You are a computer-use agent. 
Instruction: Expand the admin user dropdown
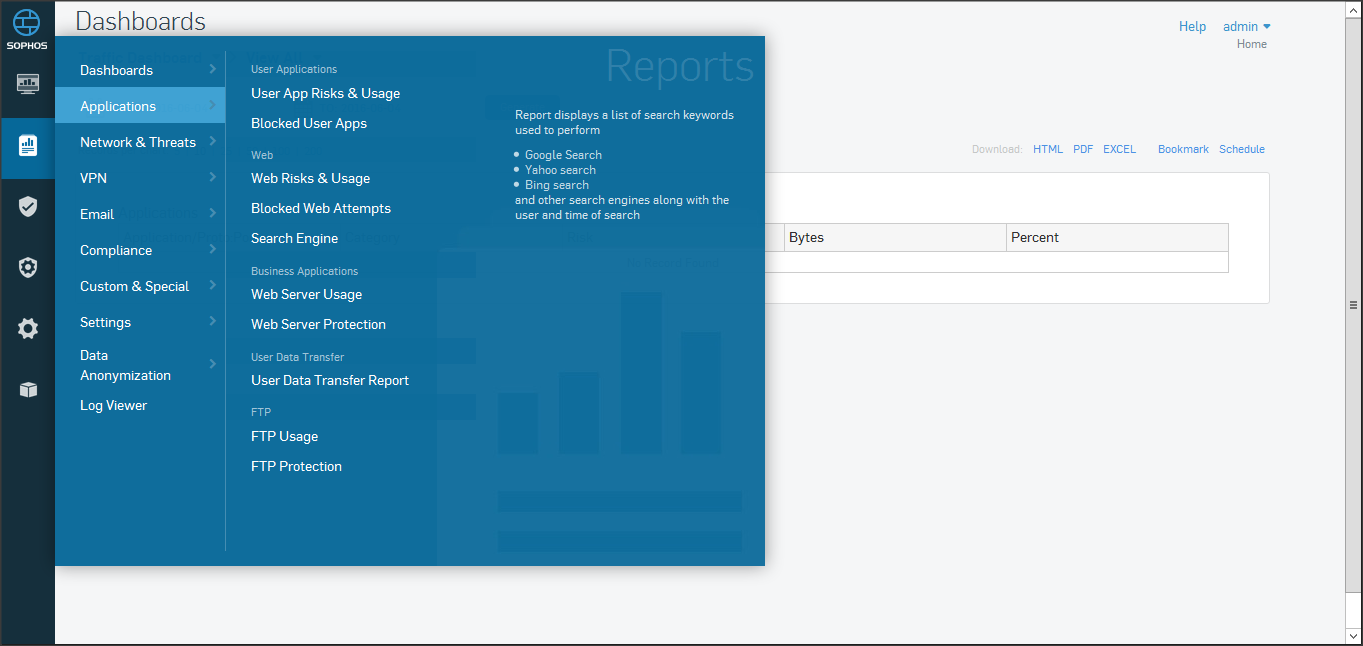point(1246,27)
